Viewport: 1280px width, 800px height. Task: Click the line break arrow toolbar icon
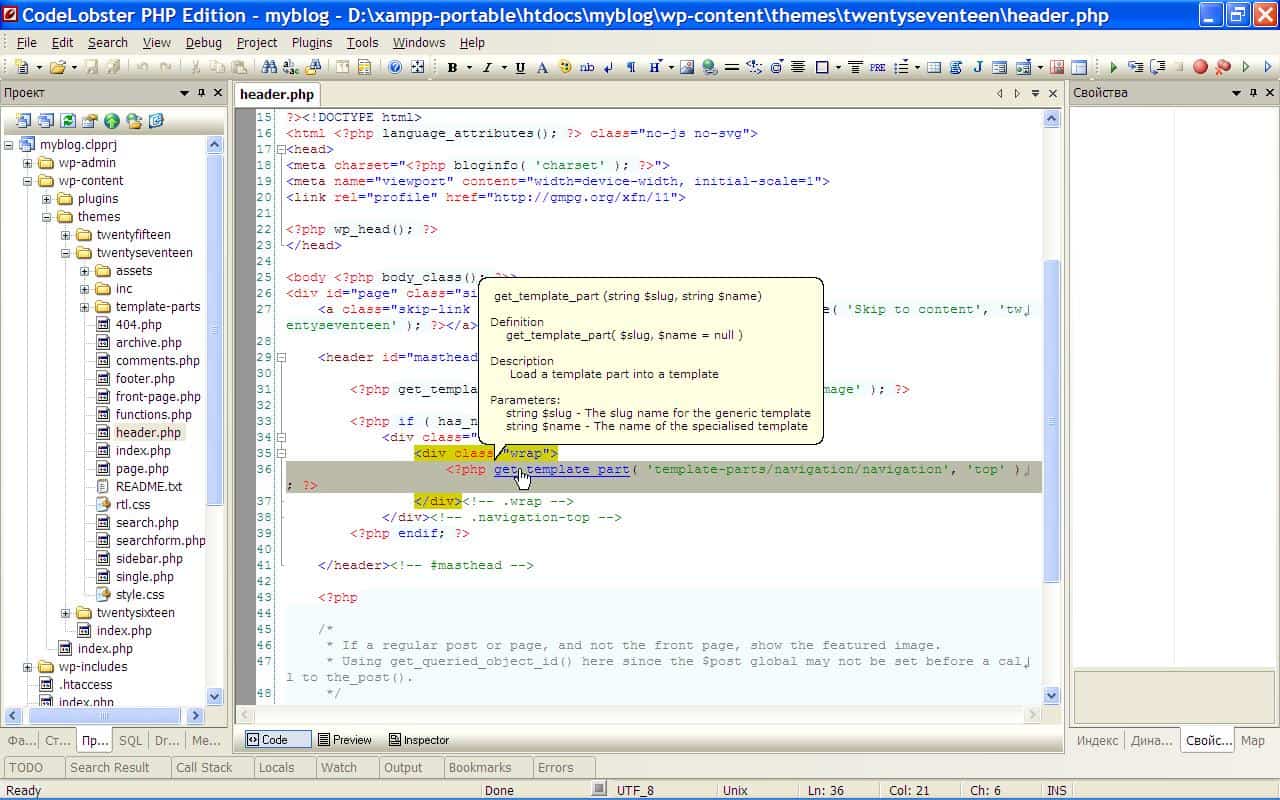coord(608,67)
